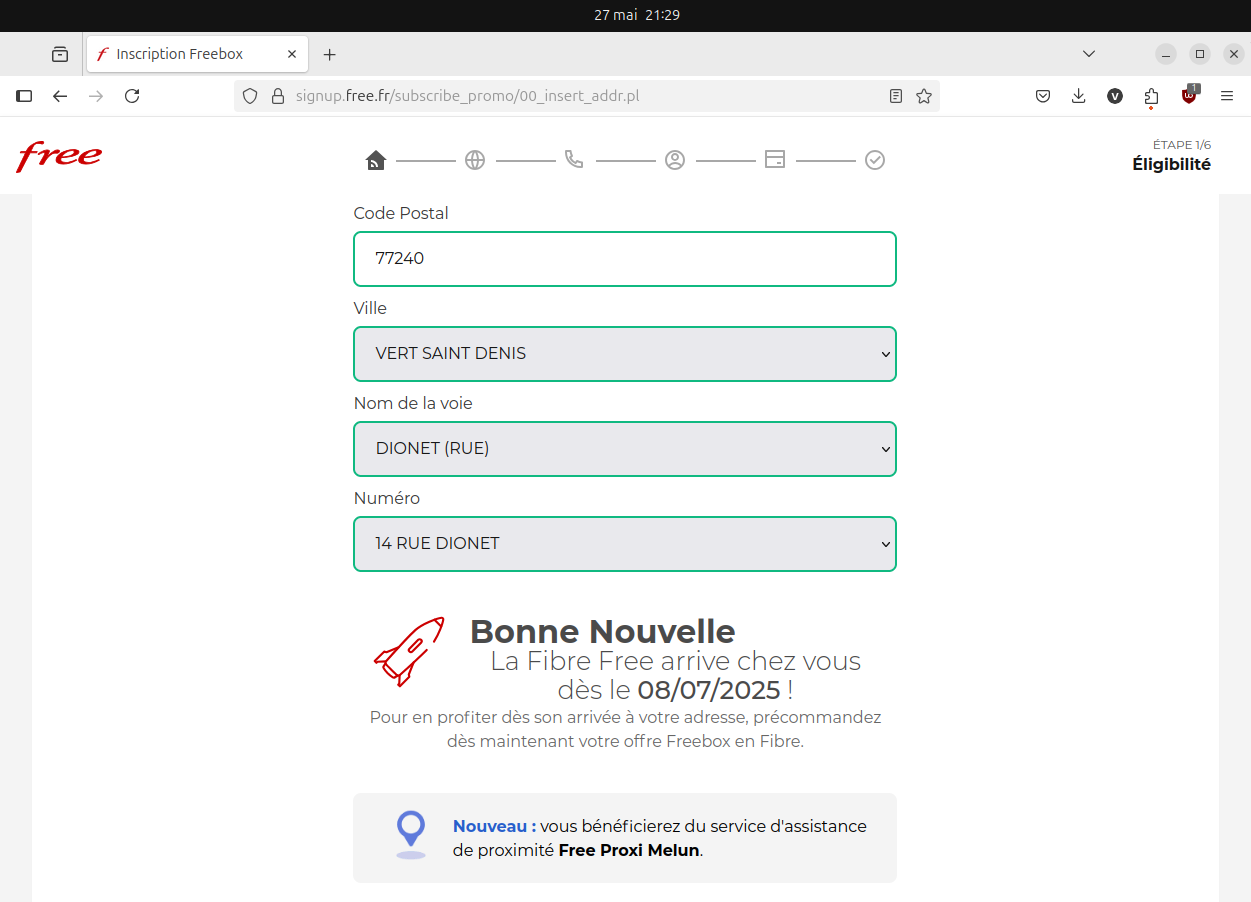Maximize the browser window
The width and height of the screenshot is (1251, 902).
[1200, 54]
